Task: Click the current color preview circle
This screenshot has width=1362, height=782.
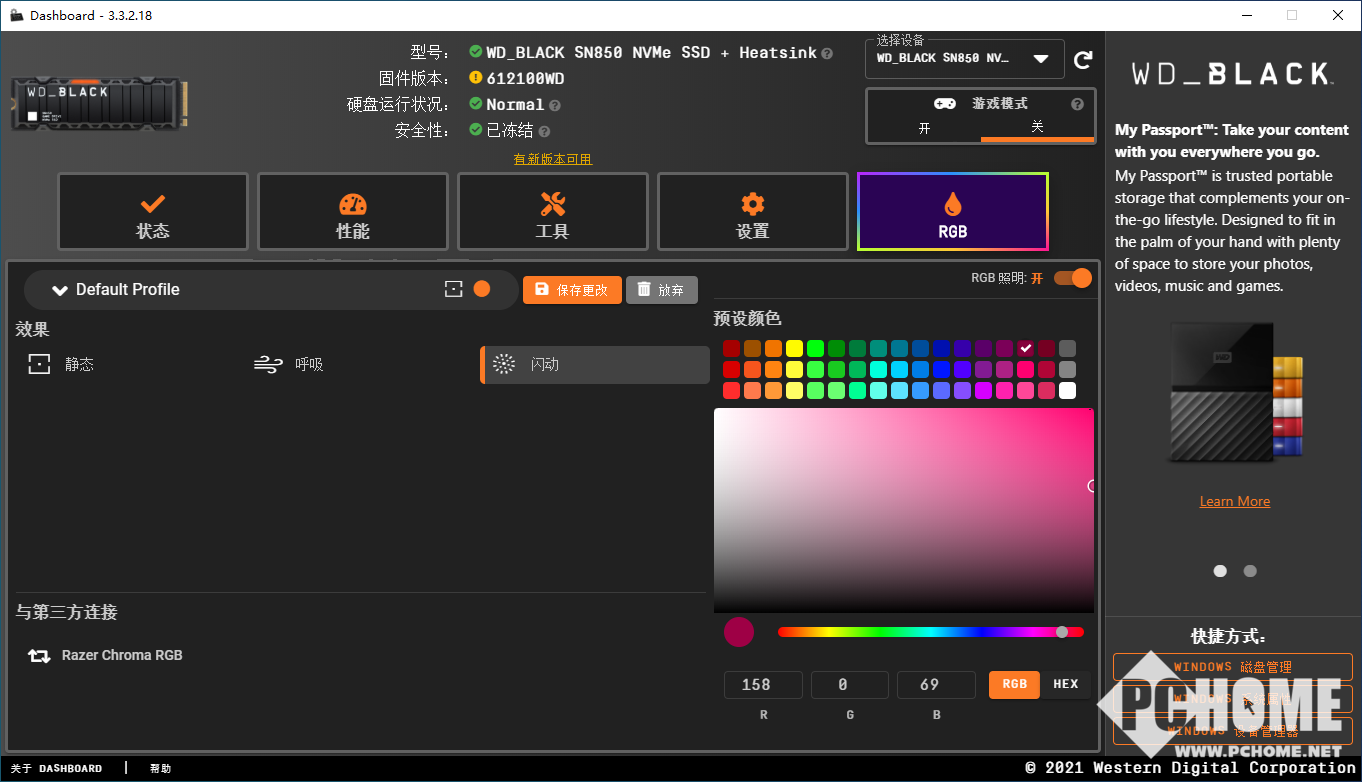Action: coord(739,632)
